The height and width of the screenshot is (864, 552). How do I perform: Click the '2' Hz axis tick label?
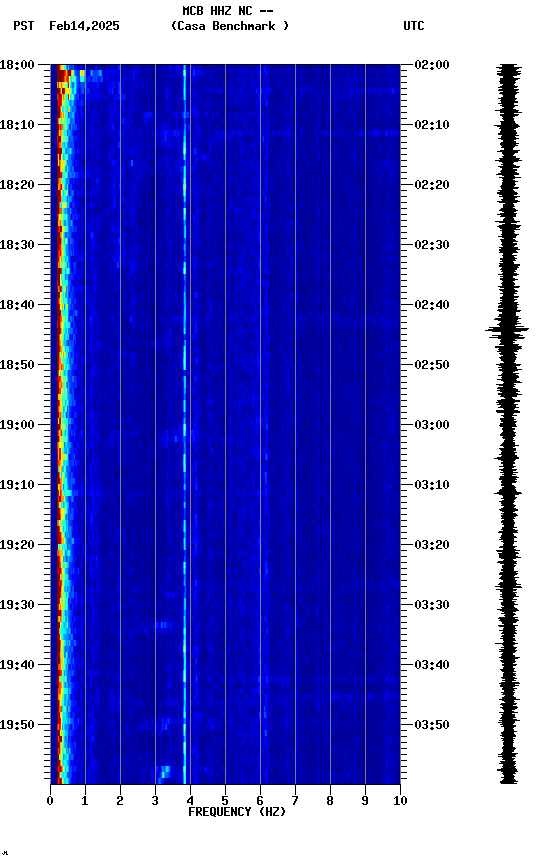click(120, 801)
